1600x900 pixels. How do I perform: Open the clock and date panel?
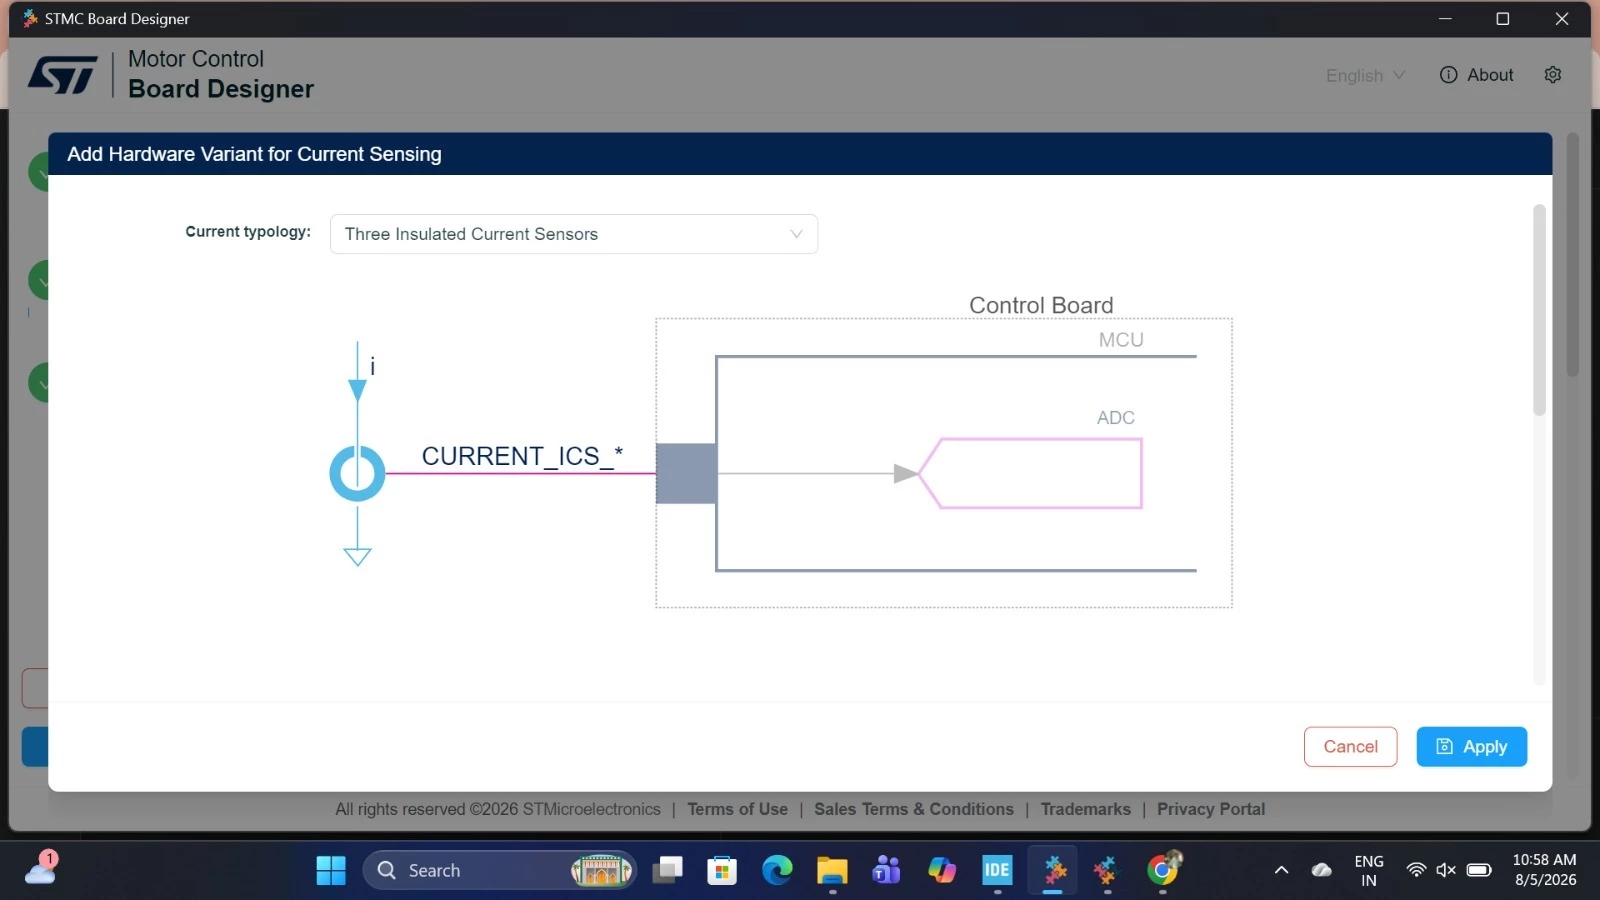[x=1544, y=871]
